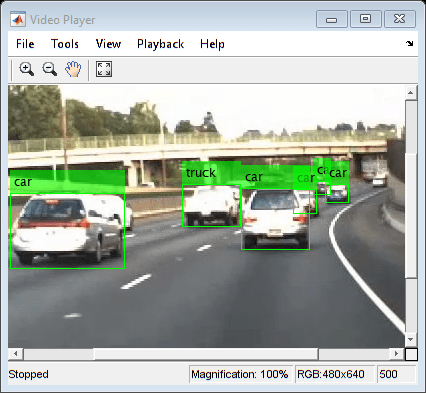The height and width of the screenshot is (393, 426).
Task: Open the File menu
Action: click(25, 44)
